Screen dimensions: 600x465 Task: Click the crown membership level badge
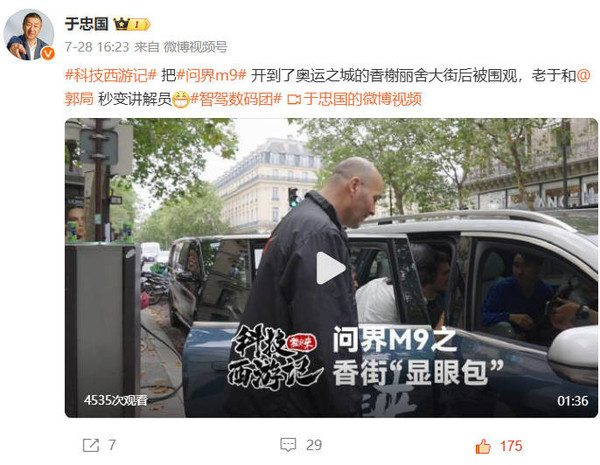tap(132, 24)
